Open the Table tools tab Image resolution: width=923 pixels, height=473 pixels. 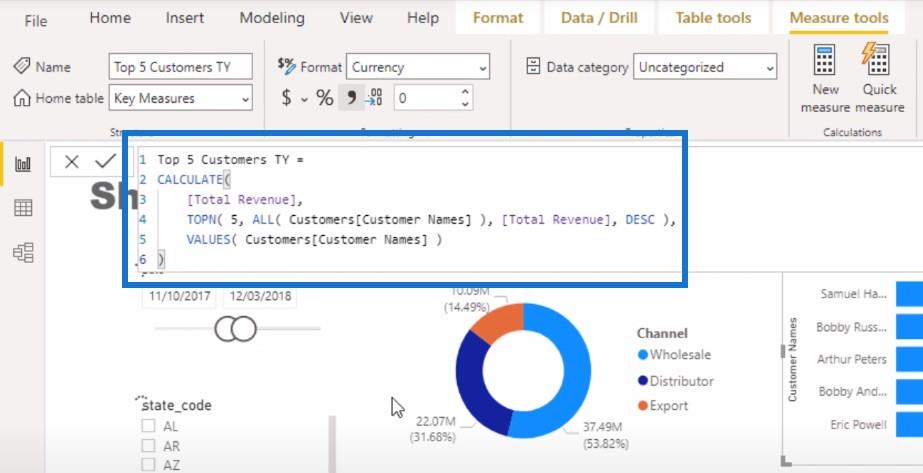713,18
